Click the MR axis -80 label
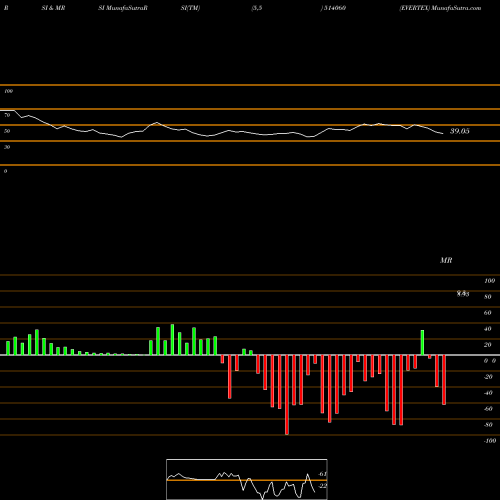The width and height of the screenshot is (500, 500). click(488, 425)
